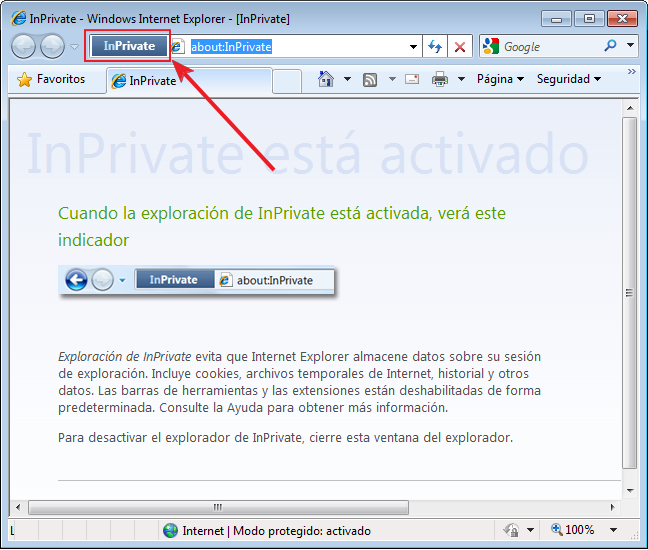
Task: Show more toolbar commands chevron
Action: [631, 72]
